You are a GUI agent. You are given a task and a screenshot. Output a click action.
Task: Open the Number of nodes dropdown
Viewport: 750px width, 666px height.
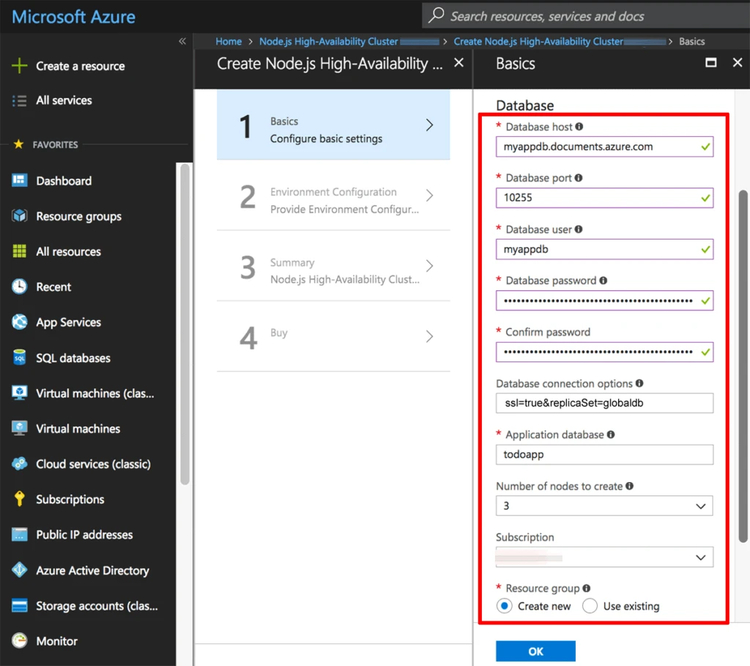point(604,506)
